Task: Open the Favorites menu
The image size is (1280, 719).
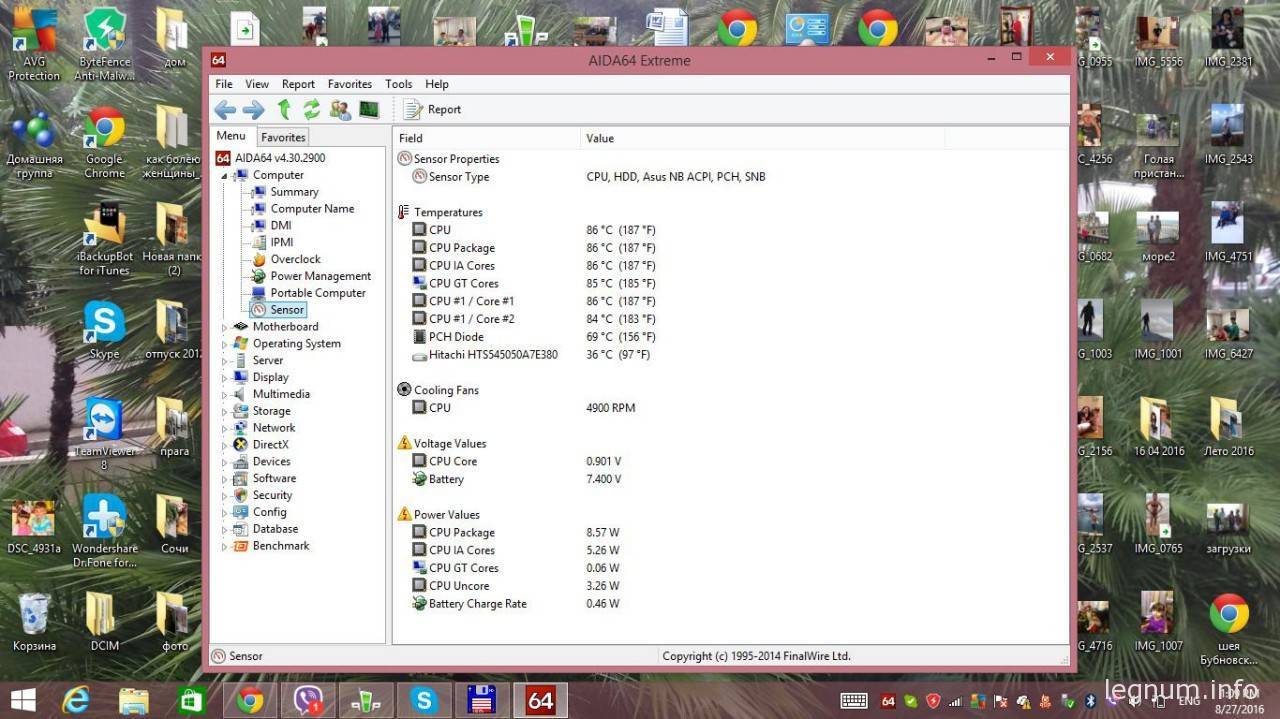Action: coord(350,84)
